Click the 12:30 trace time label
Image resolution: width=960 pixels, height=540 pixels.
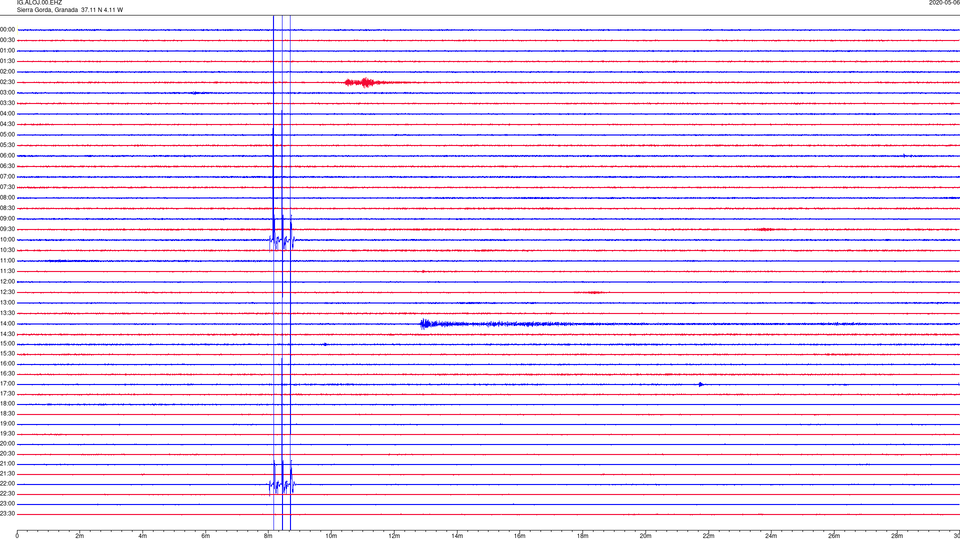point(7,292)
